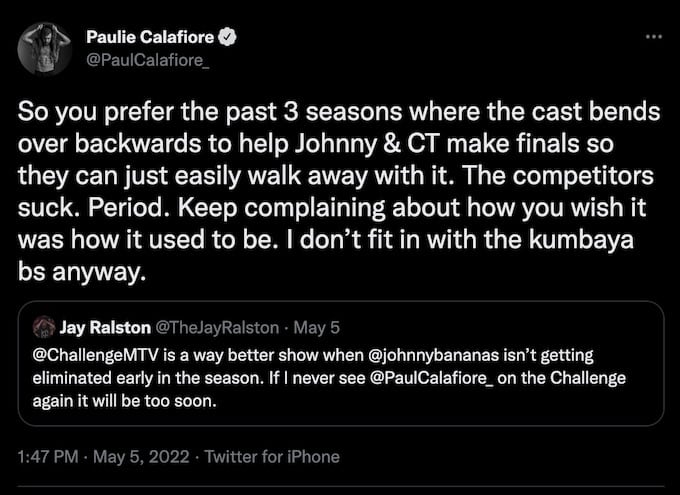
Task: Open the tweet's more options ellipsis menu
Action: click(654, 37)
